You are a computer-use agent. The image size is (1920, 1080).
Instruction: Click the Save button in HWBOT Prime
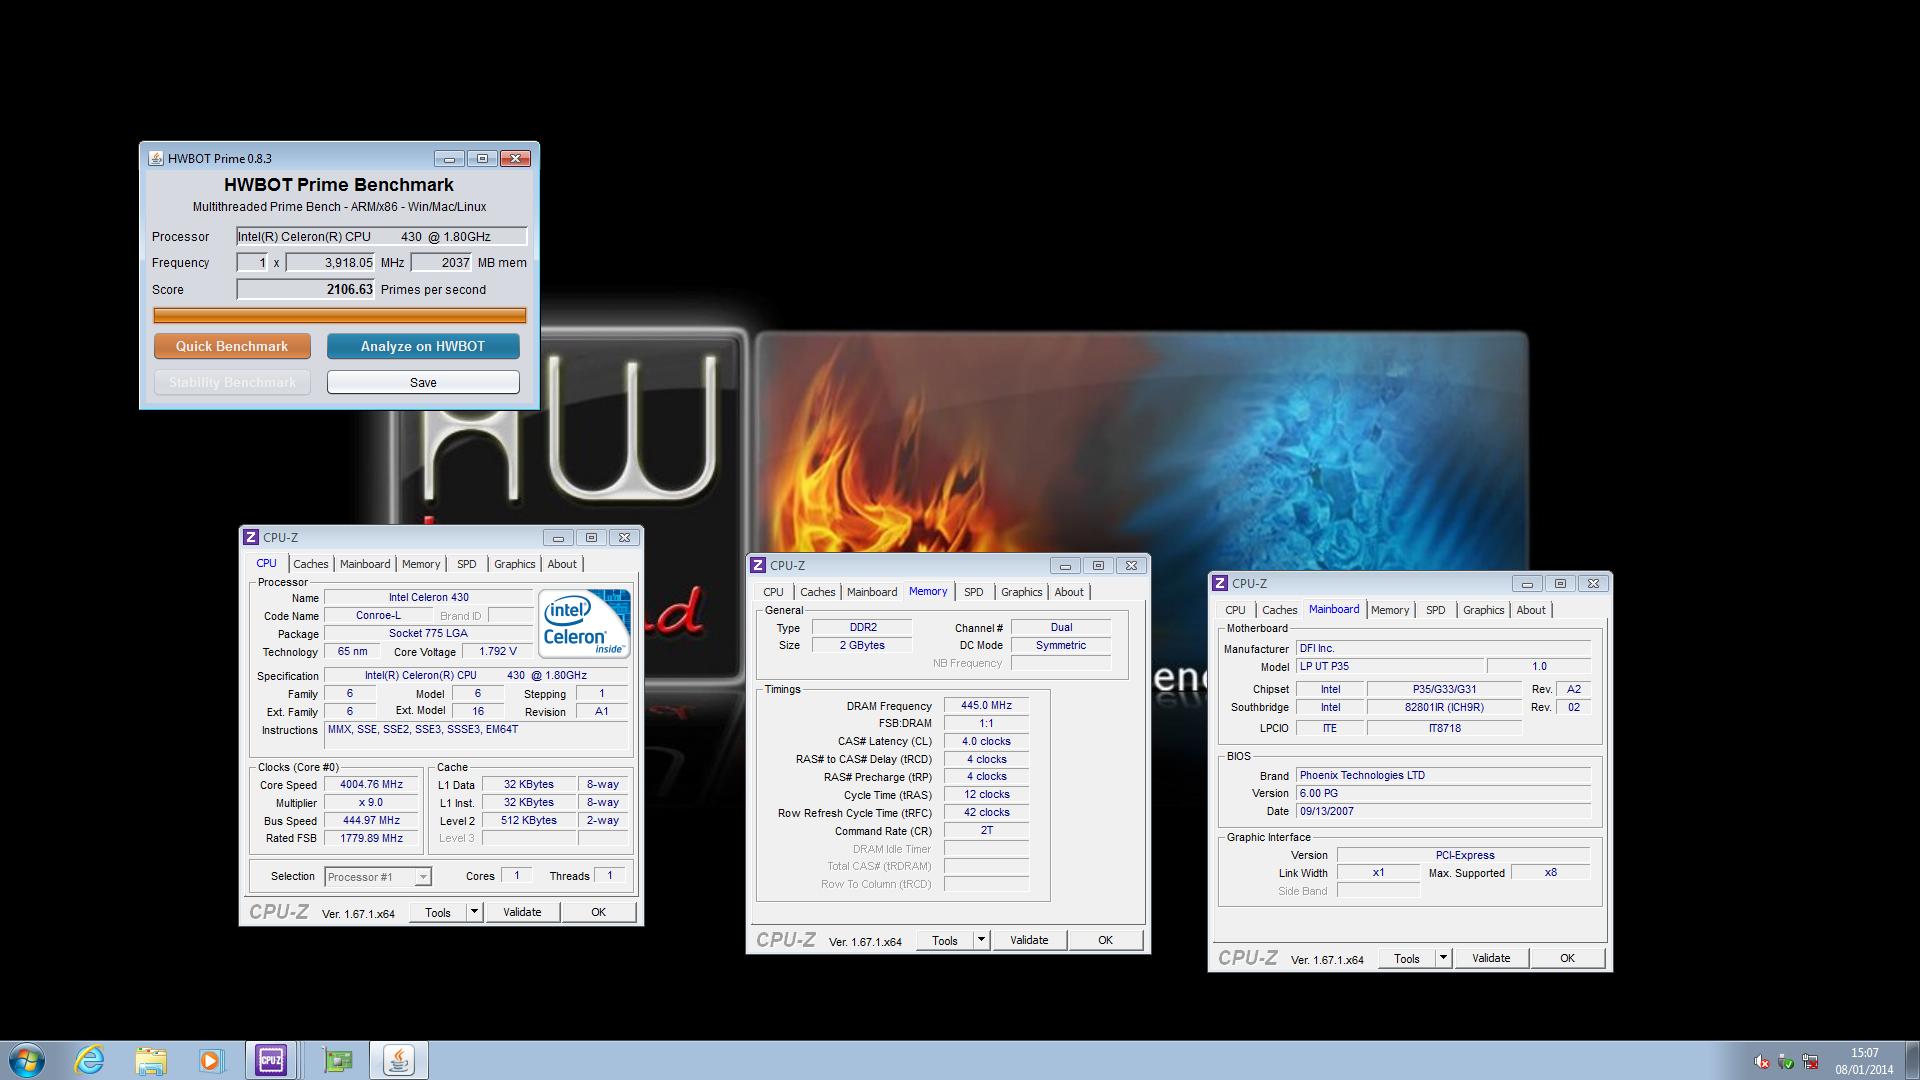[x=423, y=382]
